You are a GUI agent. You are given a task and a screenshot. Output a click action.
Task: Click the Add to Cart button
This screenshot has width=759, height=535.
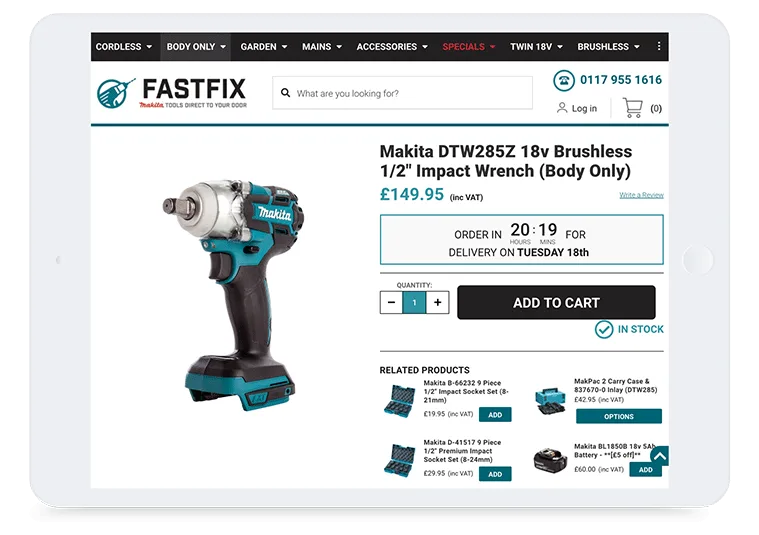[x=556, y=303]
